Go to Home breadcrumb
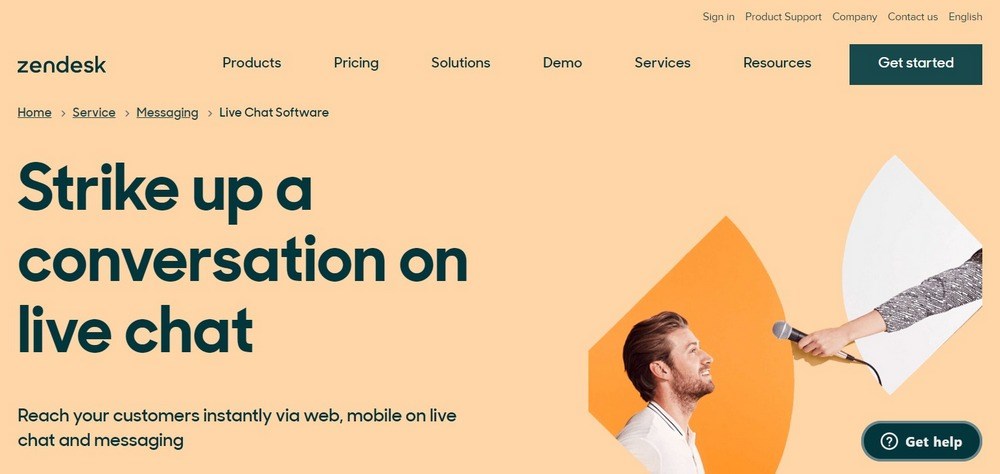The width and height of the screenshot is (1000, 474). pyautogui.click(x=34, y=112)
